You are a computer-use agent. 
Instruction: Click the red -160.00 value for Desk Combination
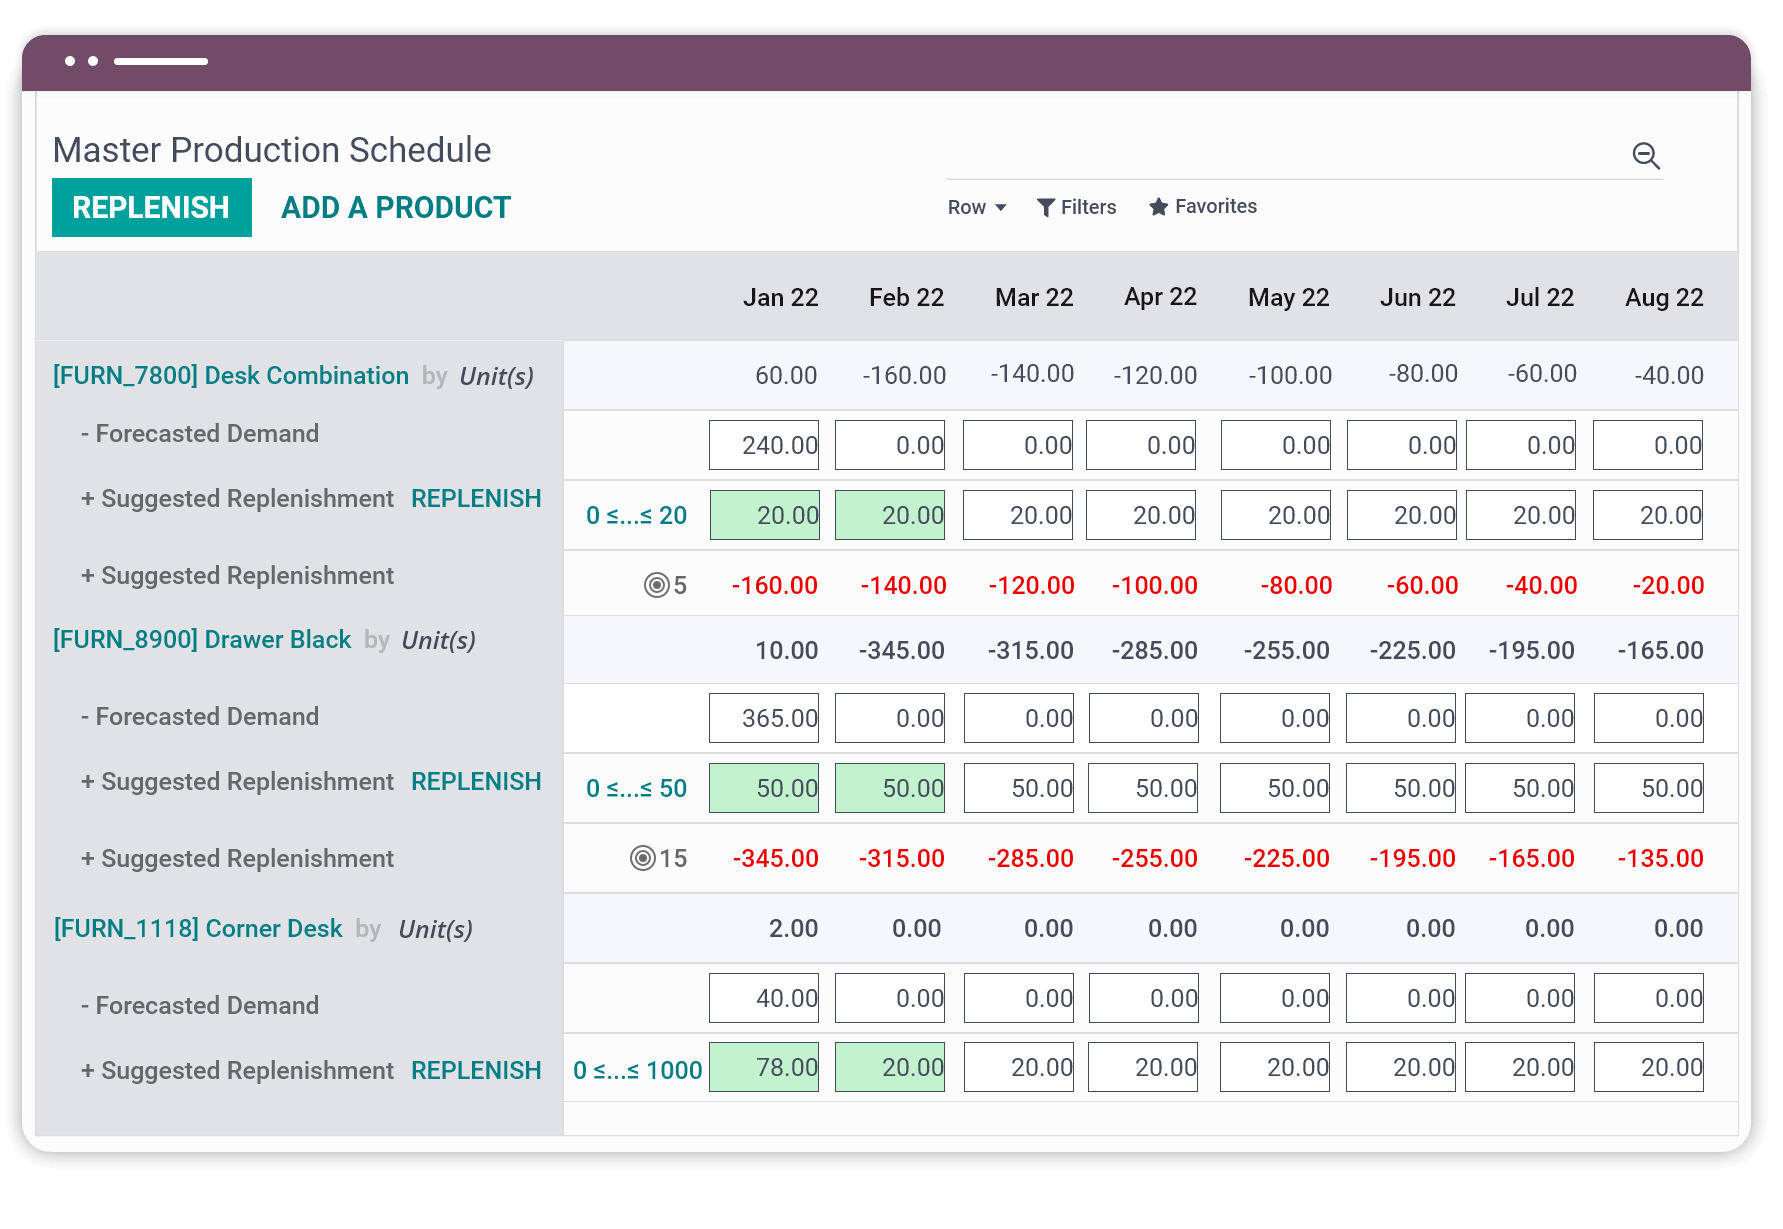pos(775,585)
